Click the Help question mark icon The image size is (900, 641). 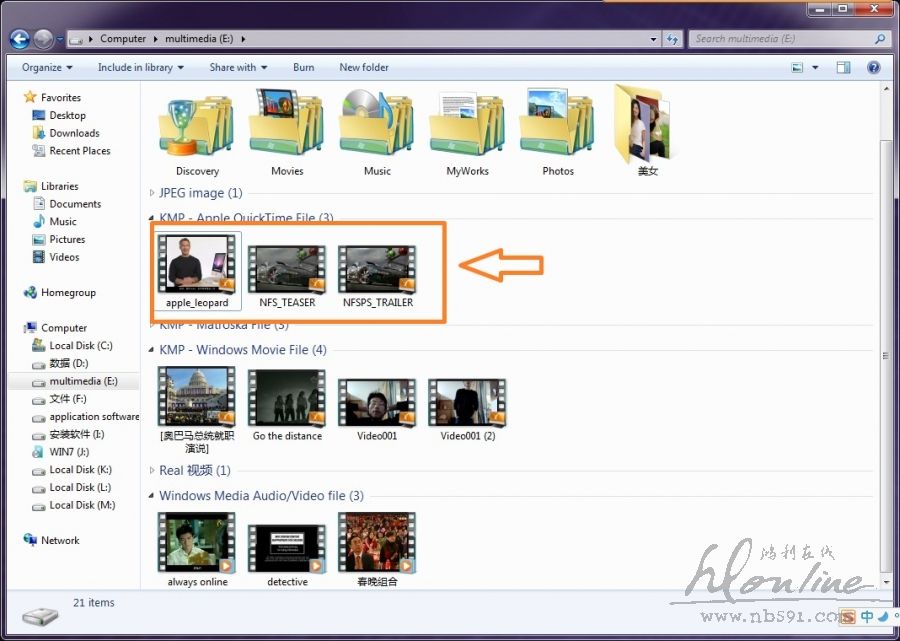(x=873, y=68)
